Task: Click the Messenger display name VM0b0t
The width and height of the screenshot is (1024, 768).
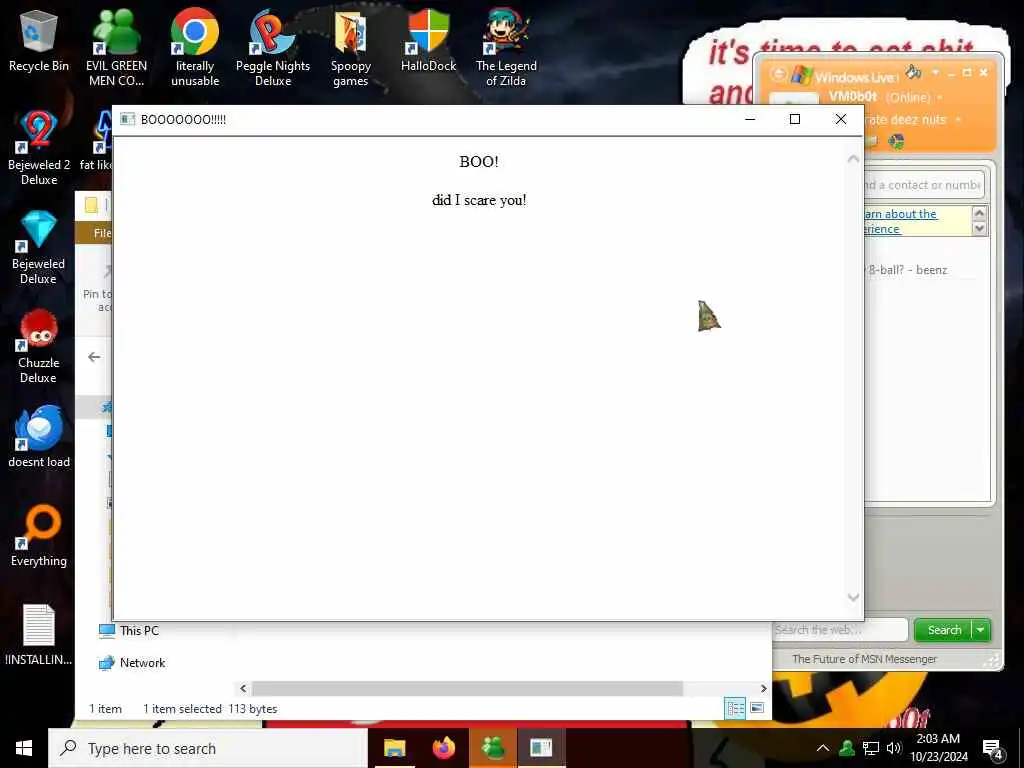Action: [853, 97]
